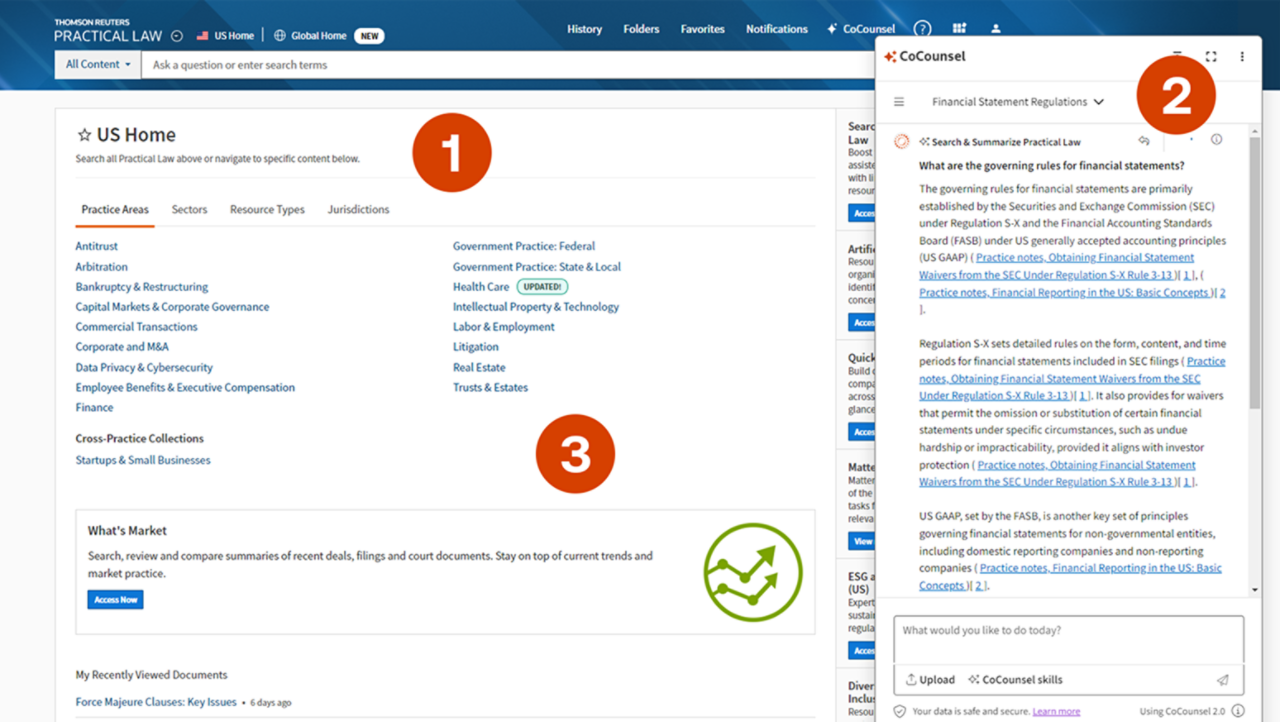This screenshot has height=722, width=1280.
Task: Click the first 'Practice notes, Financial Reporting in the US: Basic Concepts' citation
Action: (x=1065, y=293)
